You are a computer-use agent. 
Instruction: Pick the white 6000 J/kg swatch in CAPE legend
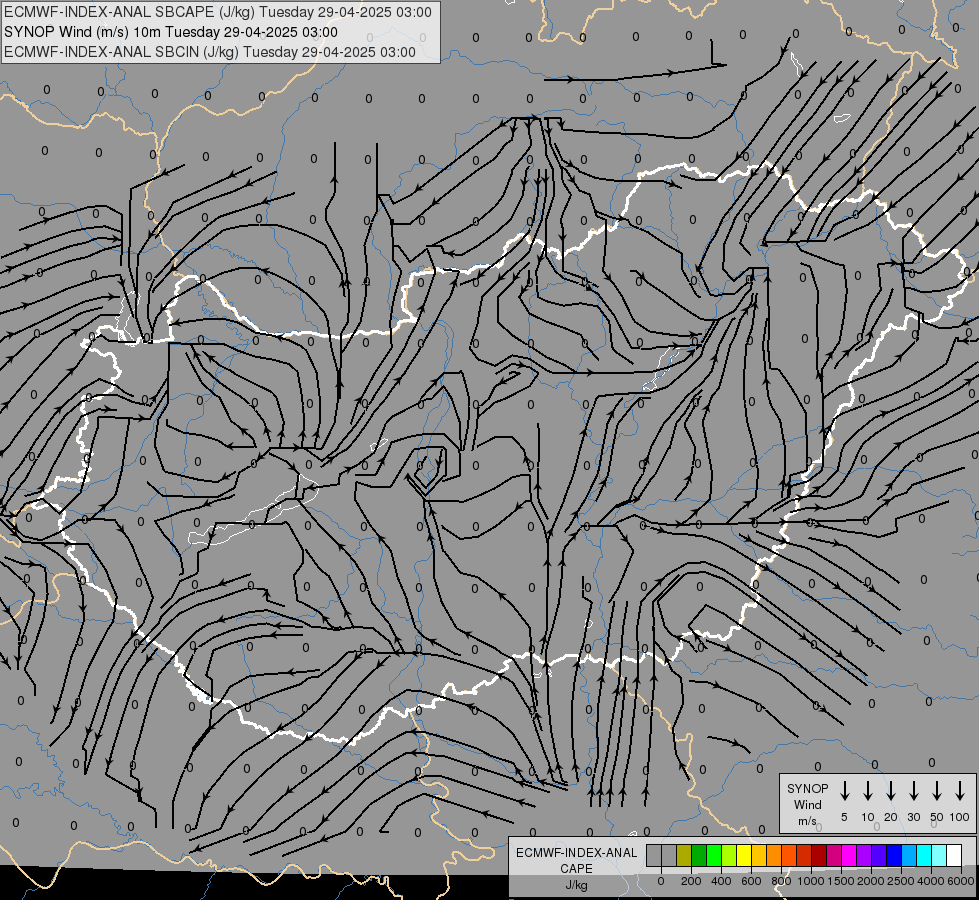pyautogui.click(x=954, y=855)
